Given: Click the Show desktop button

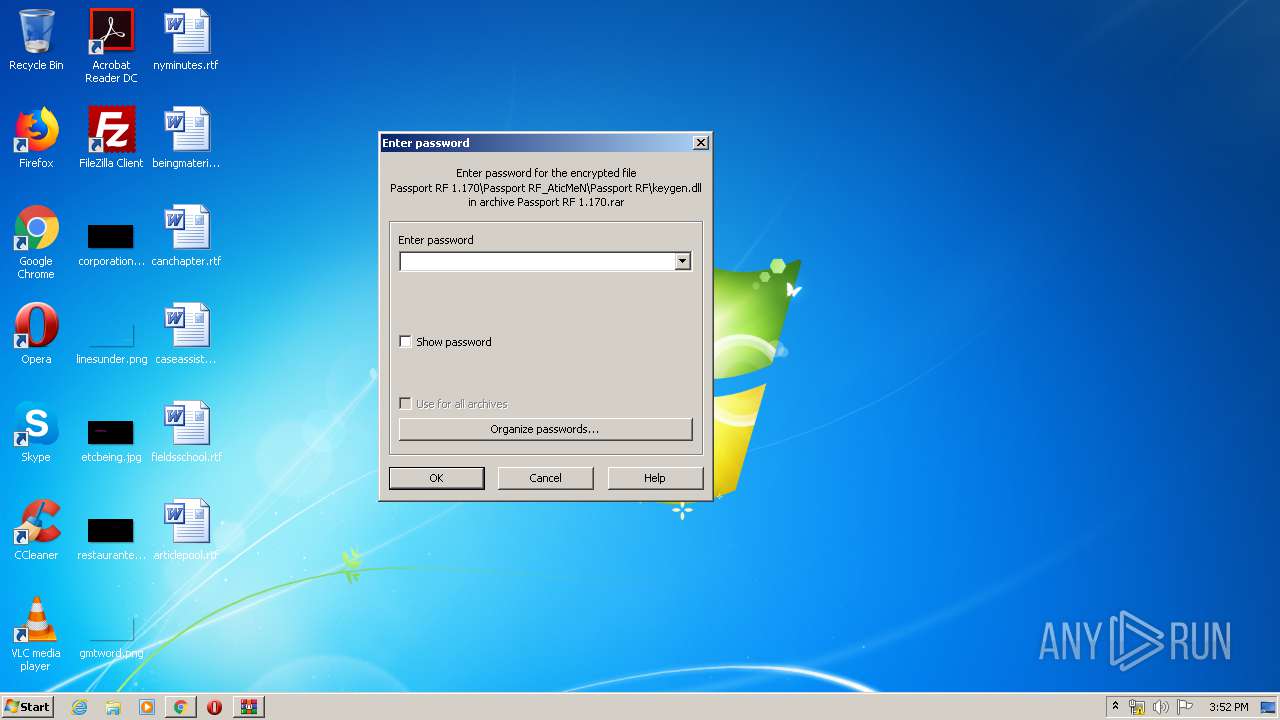Looking at the screenshot, I should pyautogui.click(x=1268, y=707).
